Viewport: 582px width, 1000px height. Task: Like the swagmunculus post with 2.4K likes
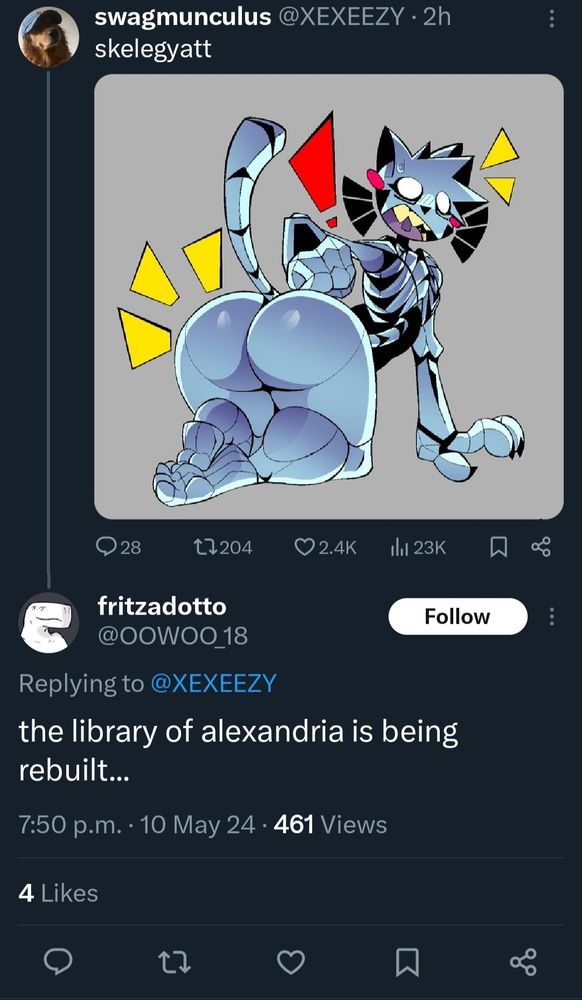tap(325, 547)
